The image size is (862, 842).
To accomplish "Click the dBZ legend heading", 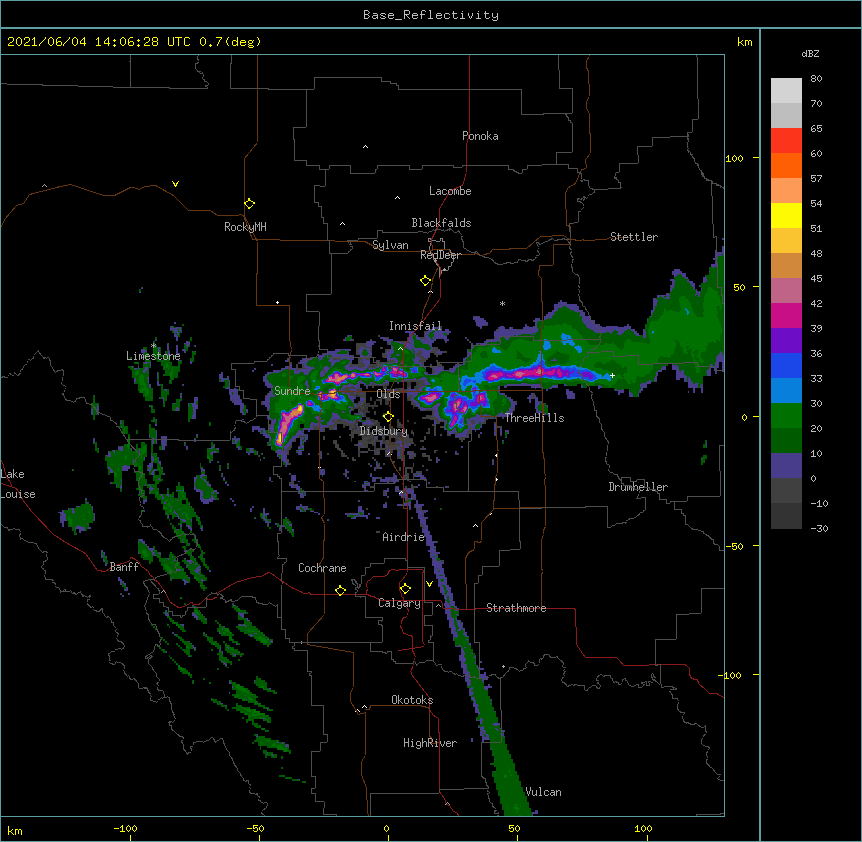I will coord(810,53).
